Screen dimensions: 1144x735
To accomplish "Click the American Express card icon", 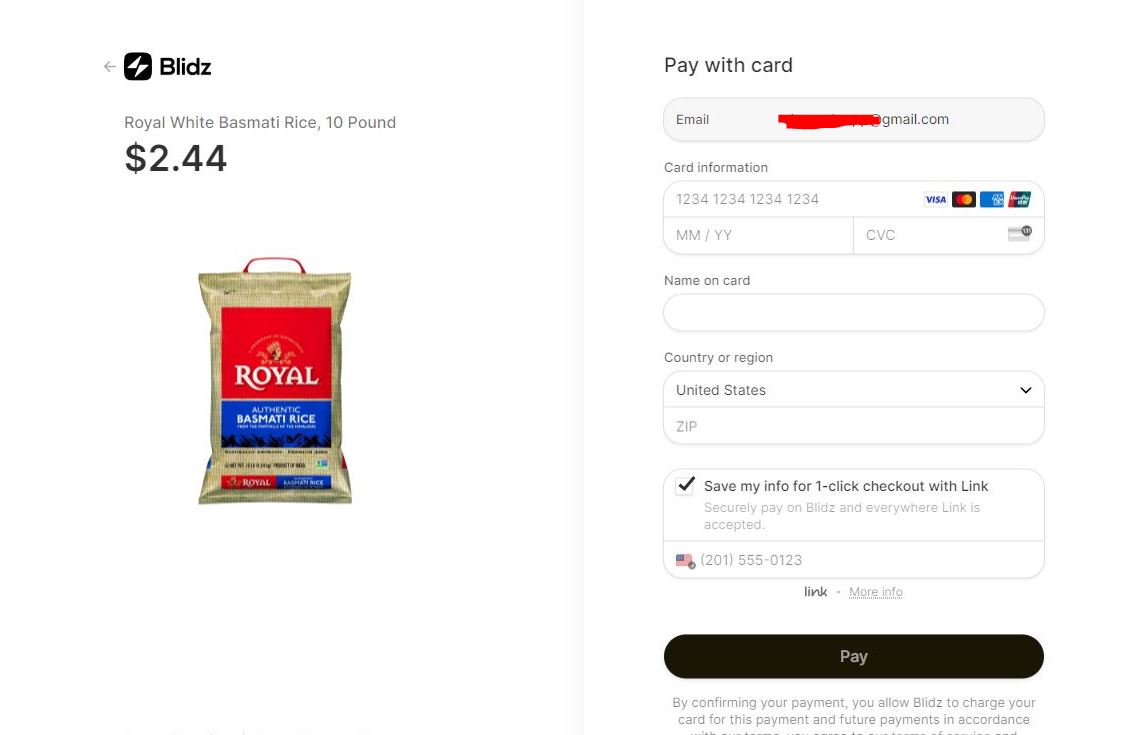I will tap(991, 199).
